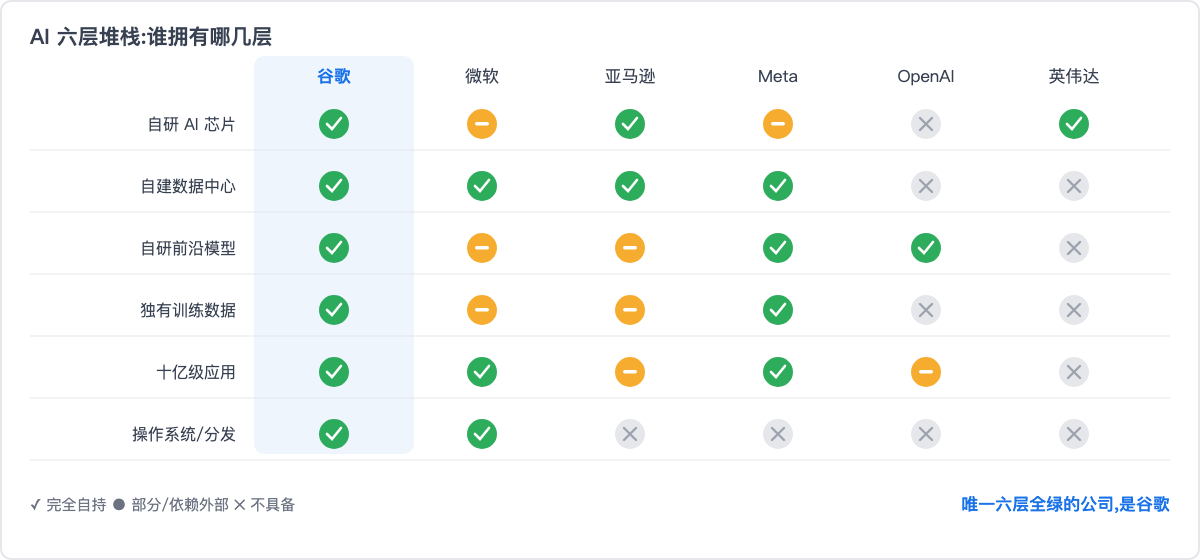Click orange partial icon for OpenAI 十亿级应用

[926, 372]
